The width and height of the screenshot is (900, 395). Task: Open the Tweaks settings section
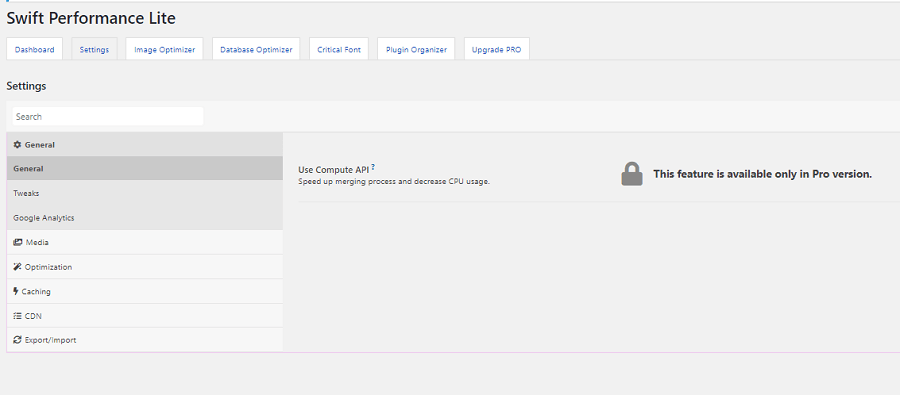point(145,193)
